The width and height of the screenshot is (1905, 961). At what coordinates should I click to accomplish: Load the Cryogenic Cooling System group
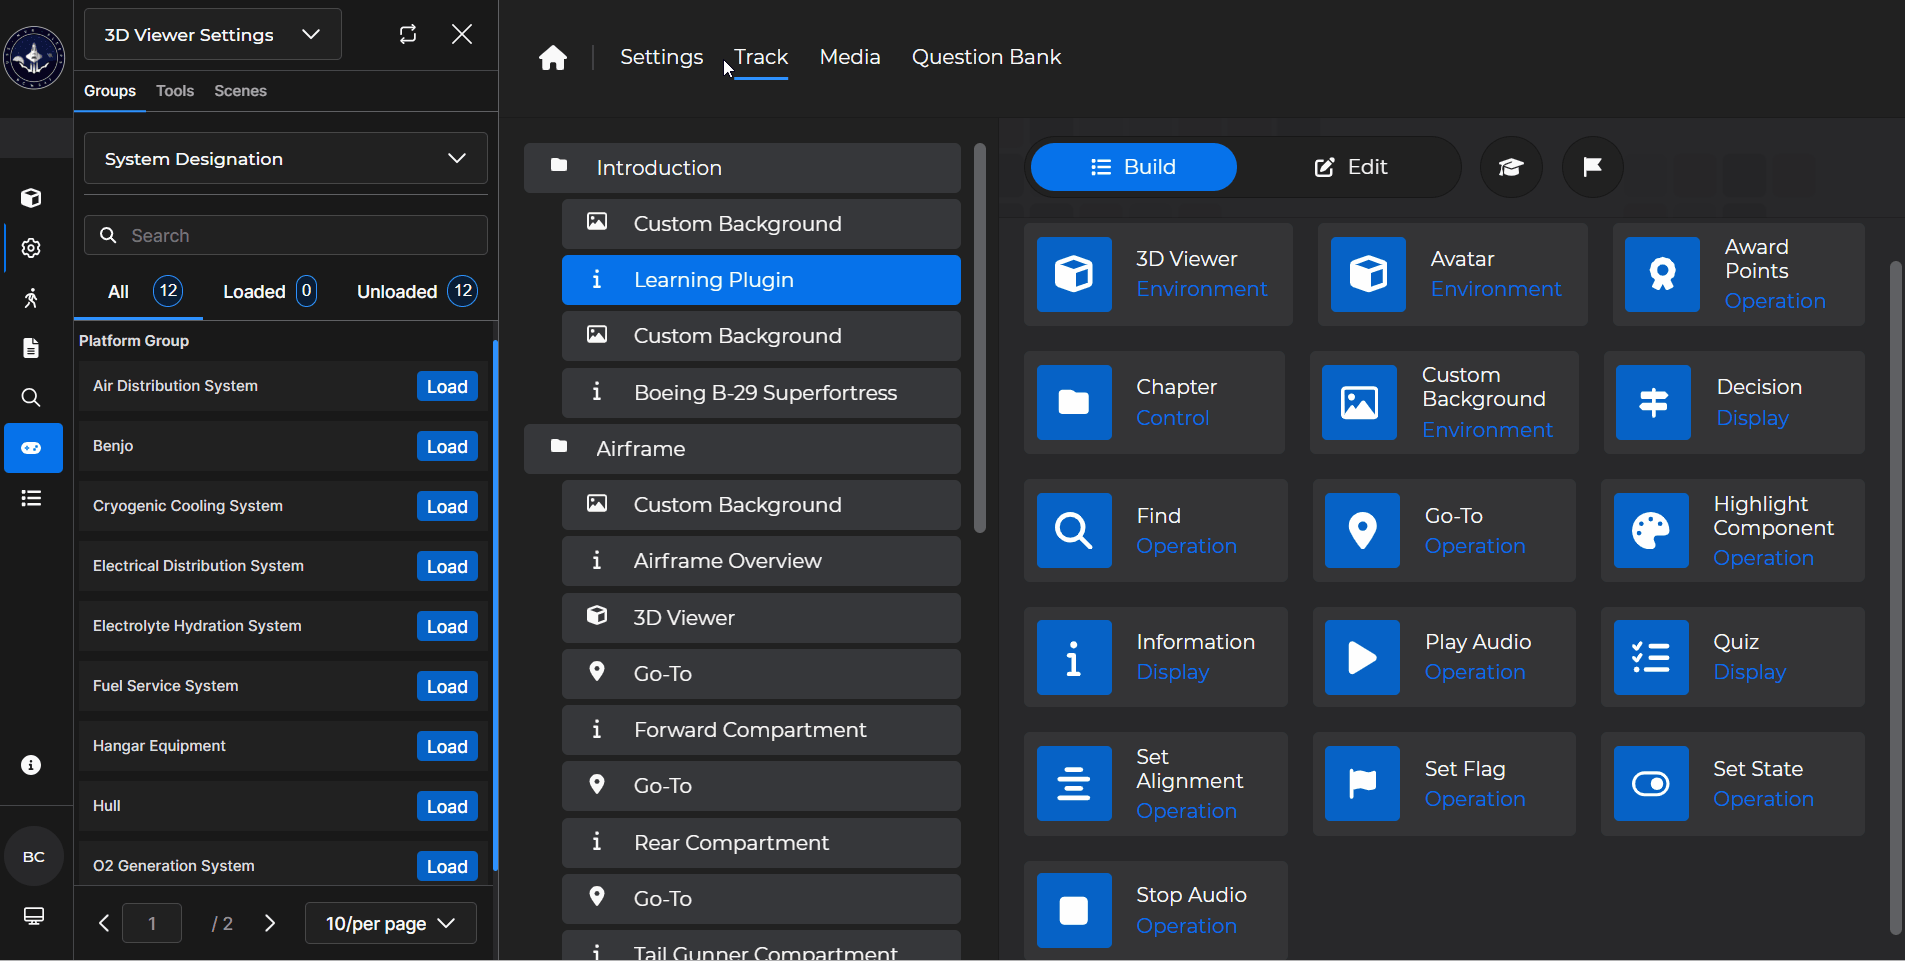(447, 506)
